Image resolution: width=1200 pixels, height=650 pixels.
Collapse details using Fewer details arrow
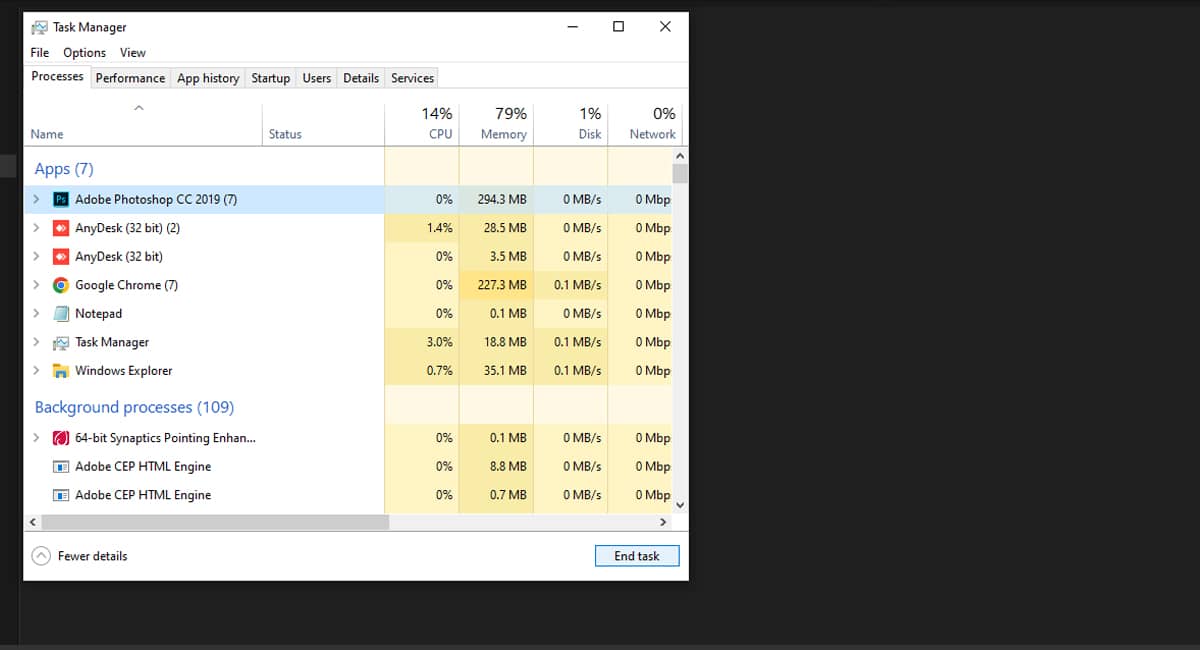pyautogui.click(x=41, y=555)
